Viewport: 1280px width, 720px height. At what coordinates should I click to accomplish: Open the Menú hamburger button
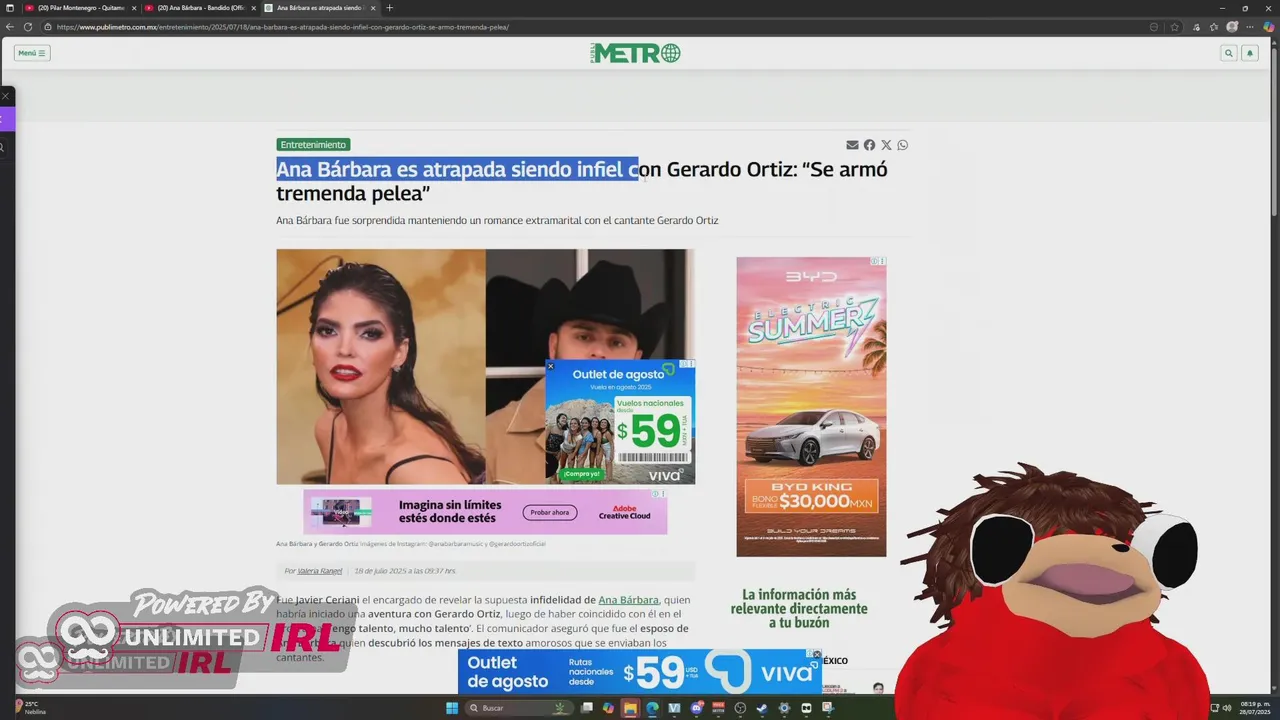pos(32,53)
